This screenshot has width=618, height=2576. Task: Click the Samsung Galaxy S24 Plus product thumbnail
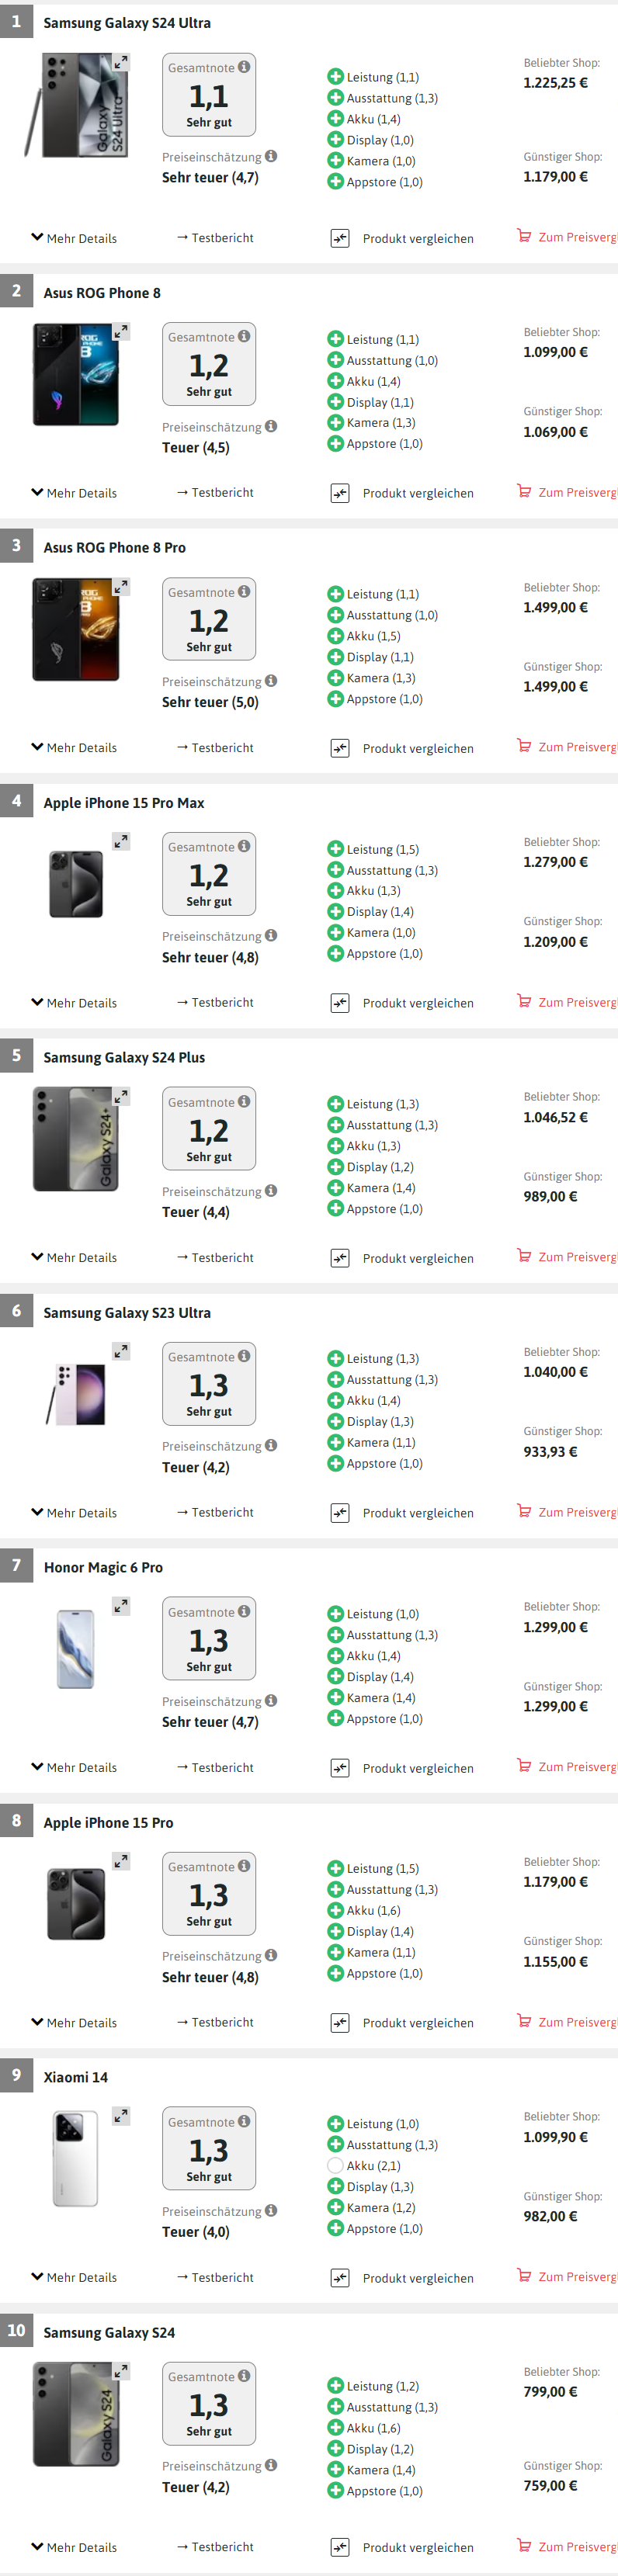(x=75, y=1139)
